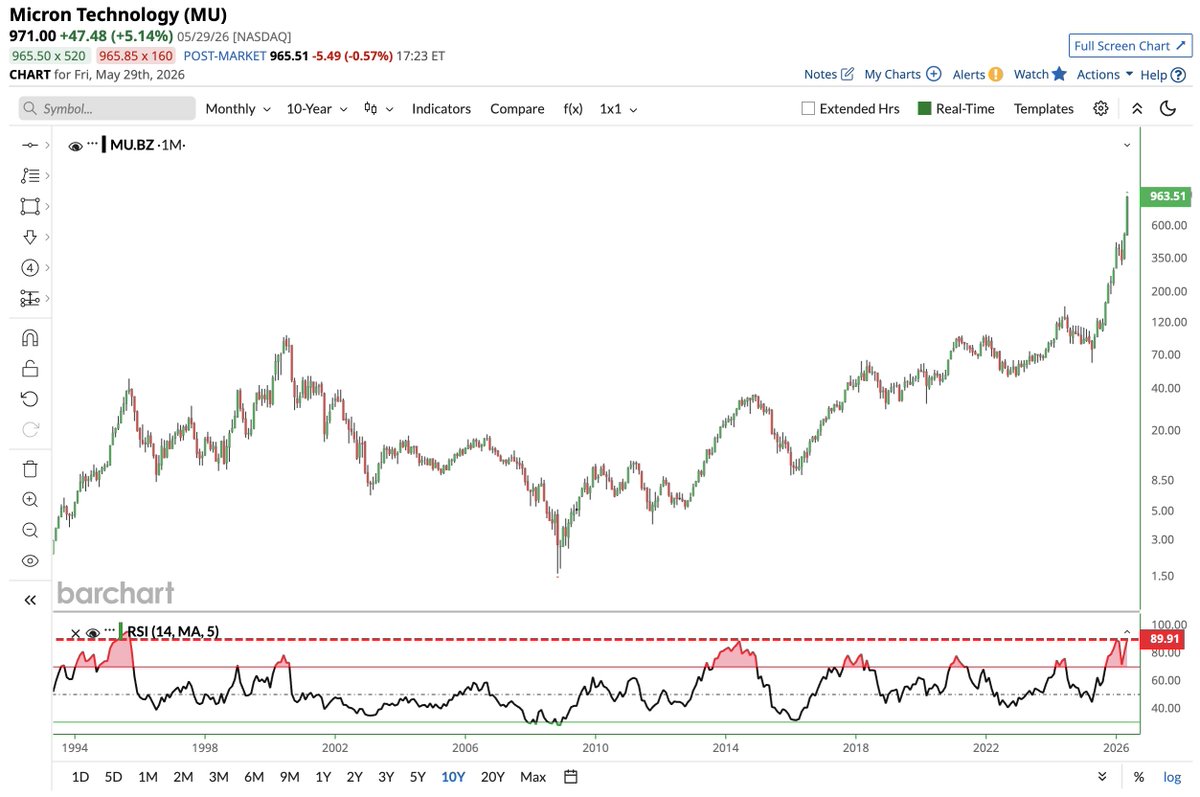
Task: Expand the Actions dropdown menu
Action: click(1105, 74)
